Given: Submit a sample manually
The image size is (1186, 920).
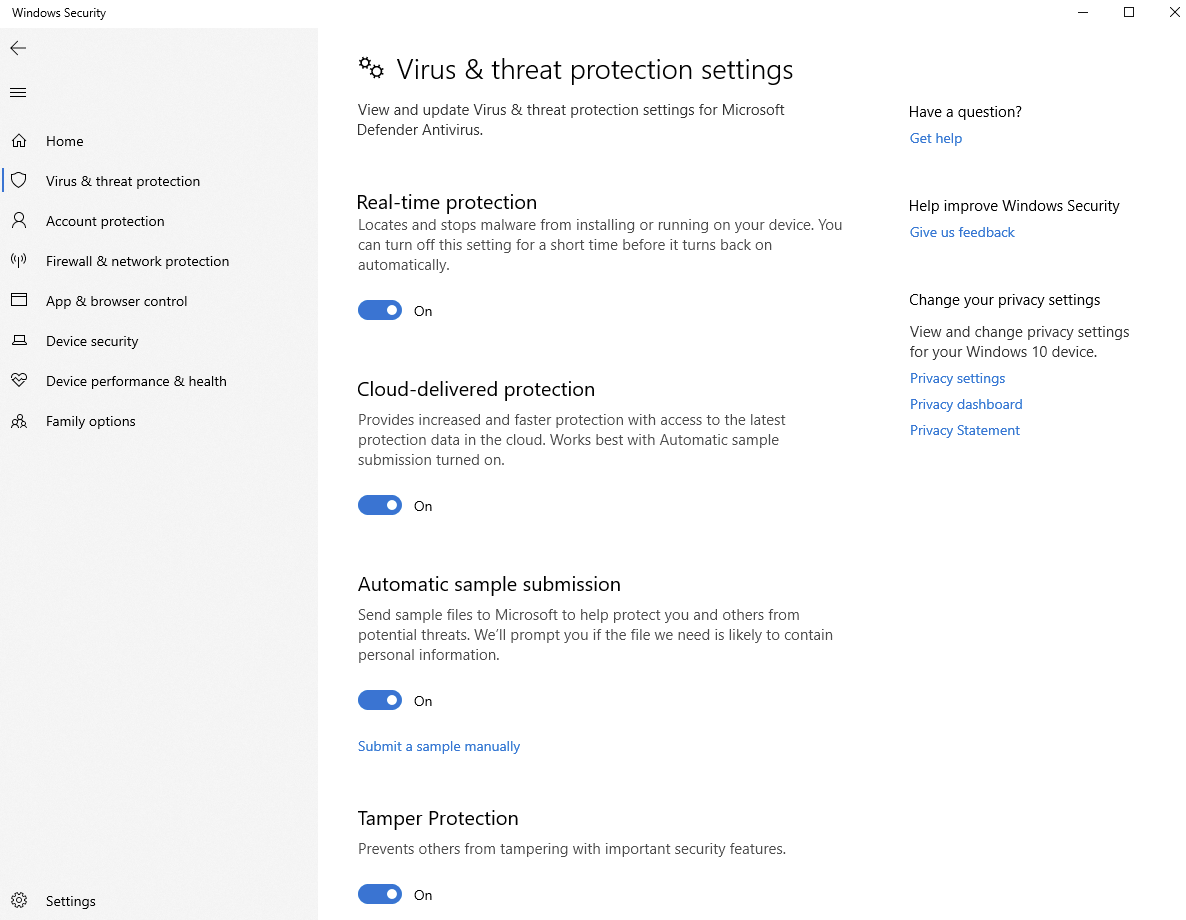Looking at the screenshot, I should (438, 746).
